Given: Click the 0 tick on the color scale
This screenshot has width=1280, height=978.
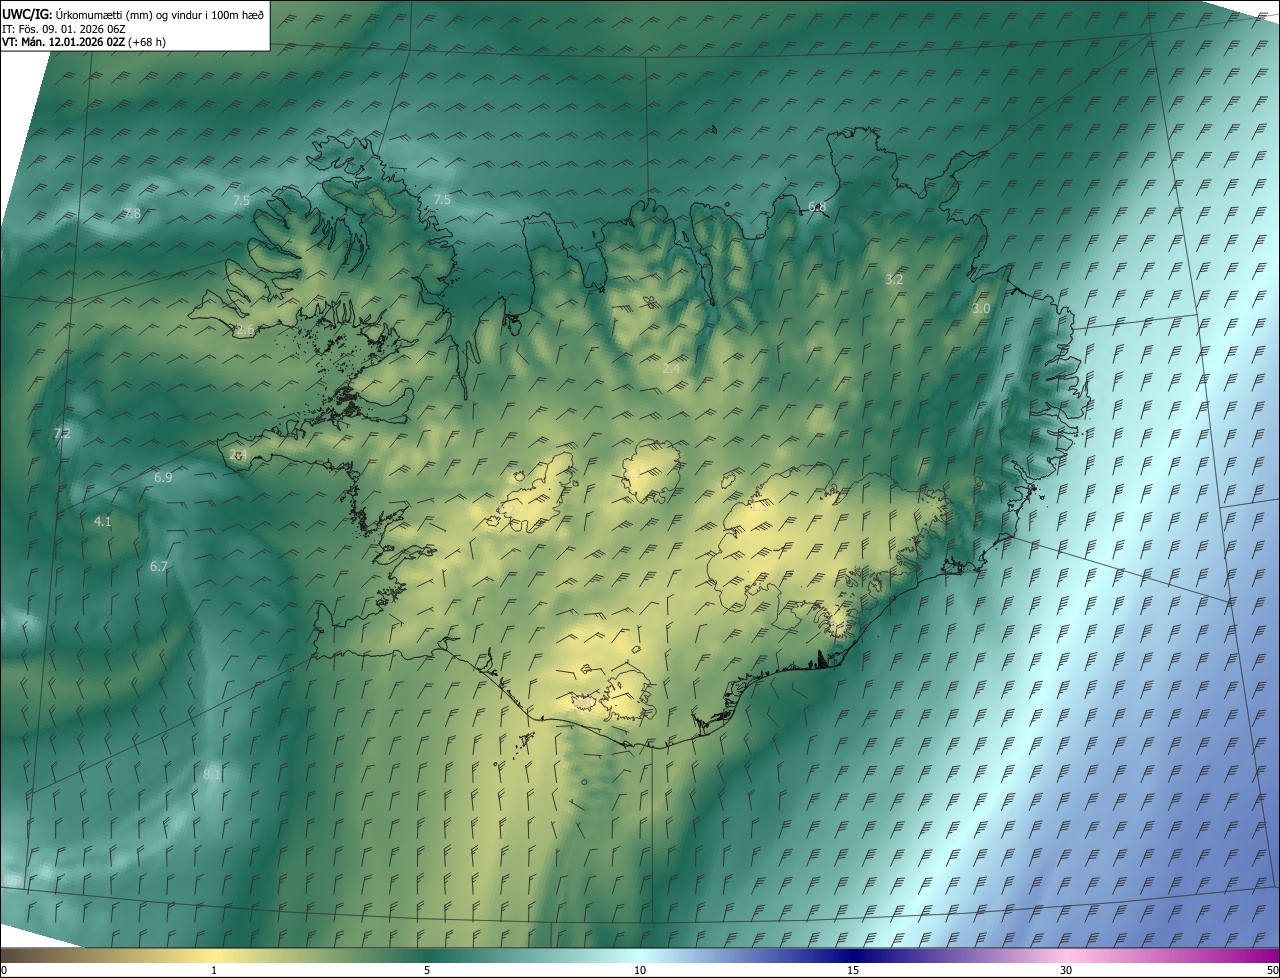Looking at the screenshot, I should coord(3,970).
